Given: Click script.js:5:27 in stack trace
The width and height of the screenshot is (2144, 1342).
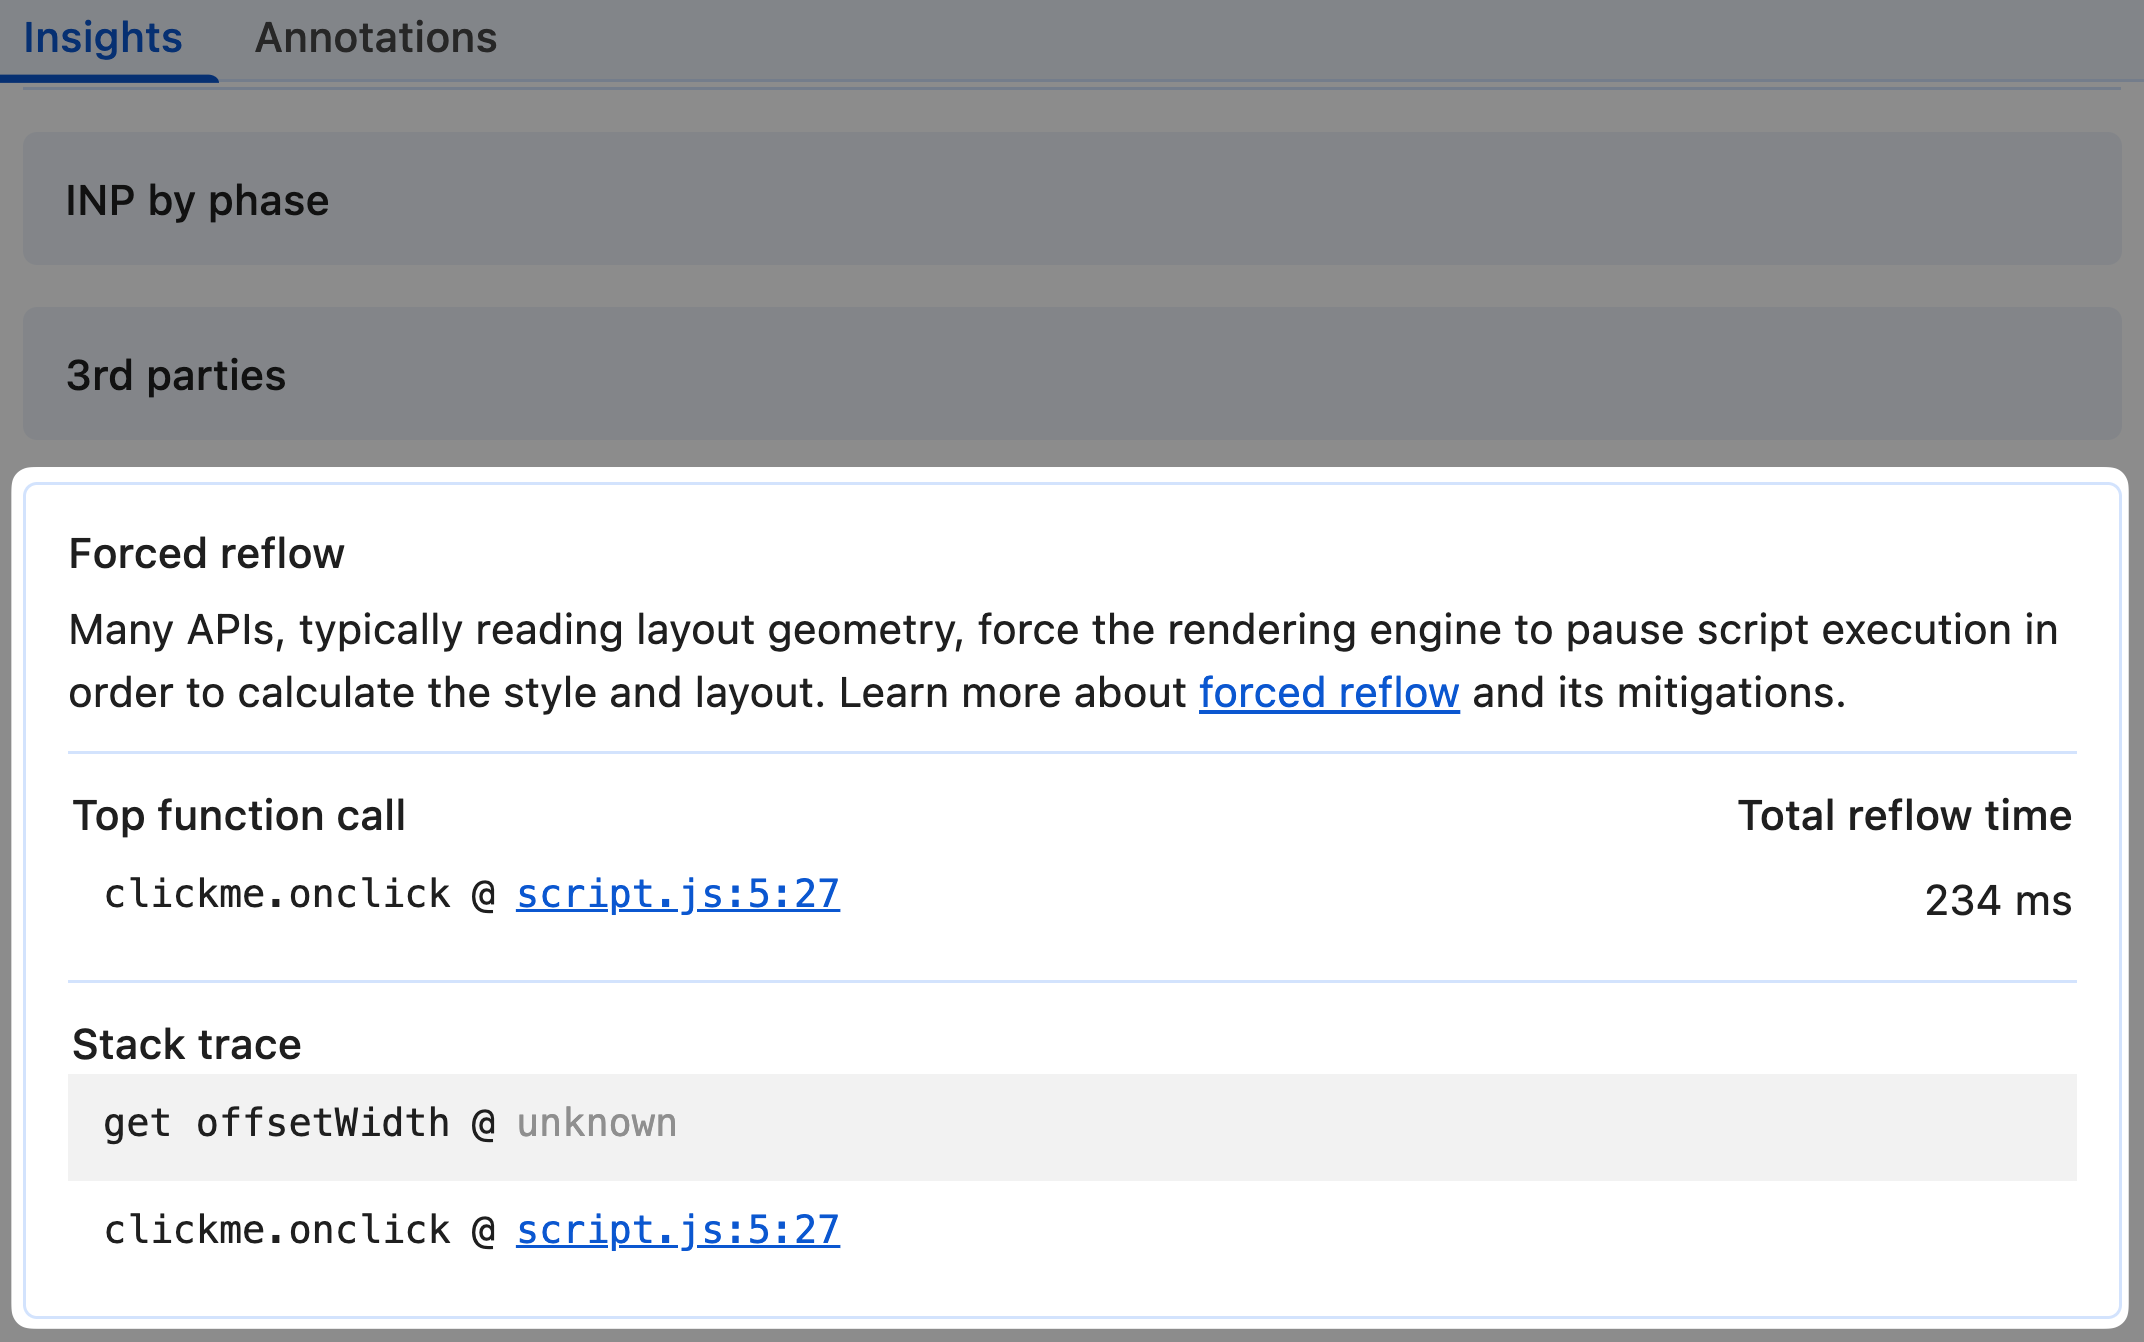Looking at the screenshot, I should click(677, 1228).
